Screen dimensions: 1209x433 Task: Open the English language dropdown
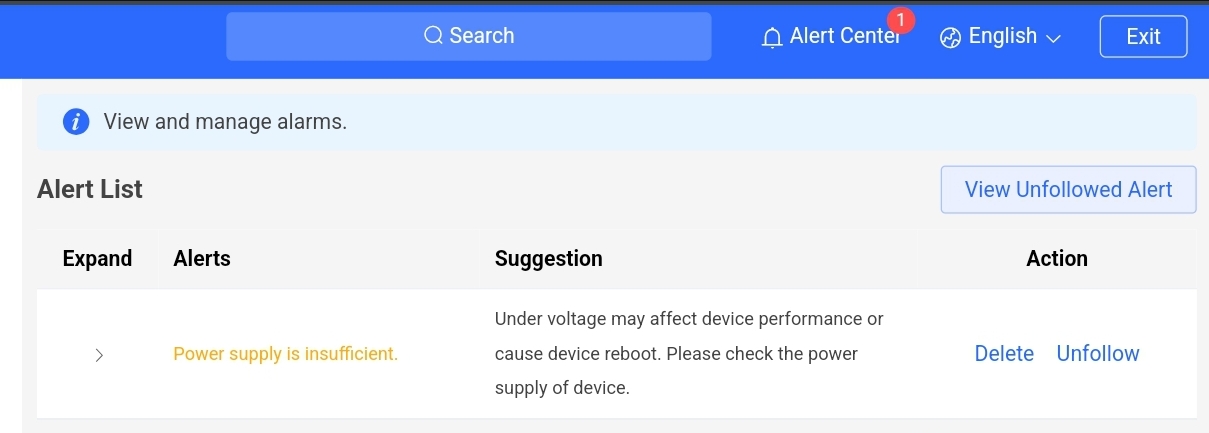coord(1002,37)
